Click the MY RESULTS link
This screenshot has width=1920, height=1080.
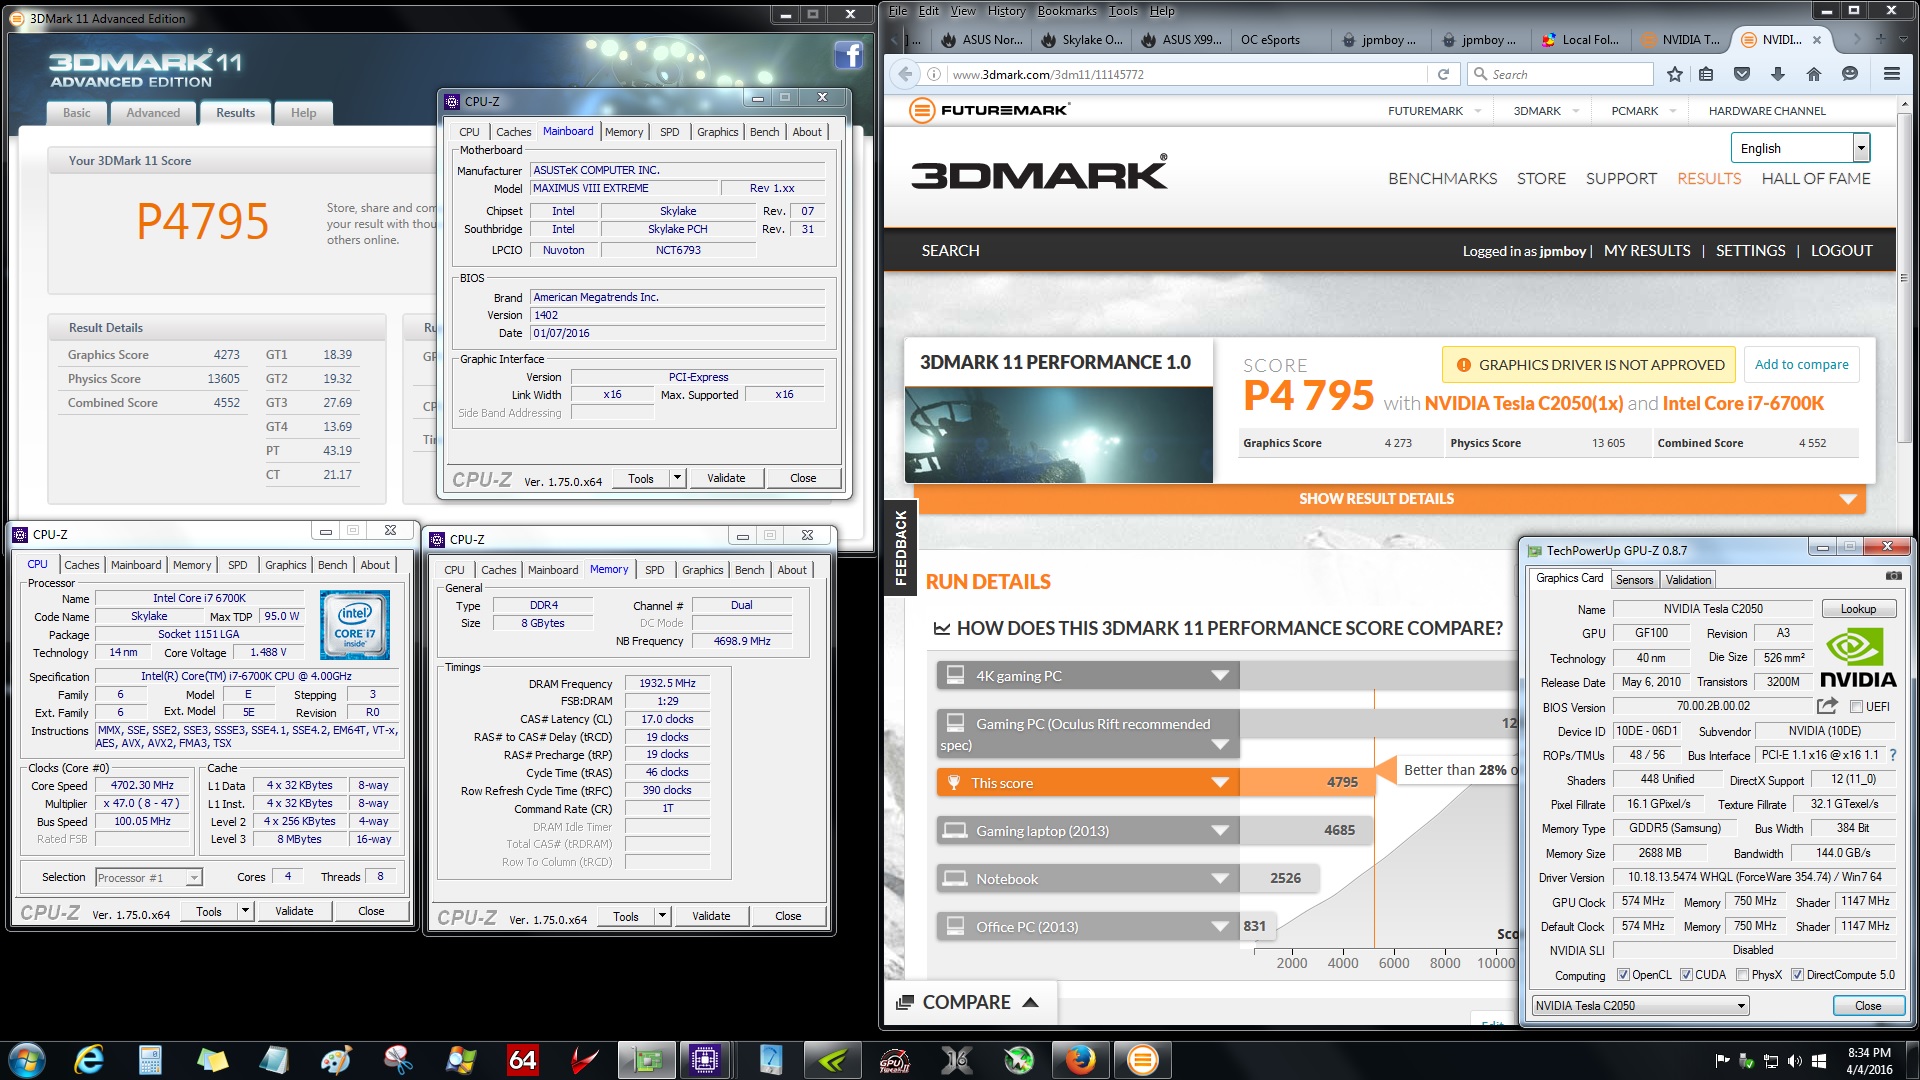pos(1647,251)
